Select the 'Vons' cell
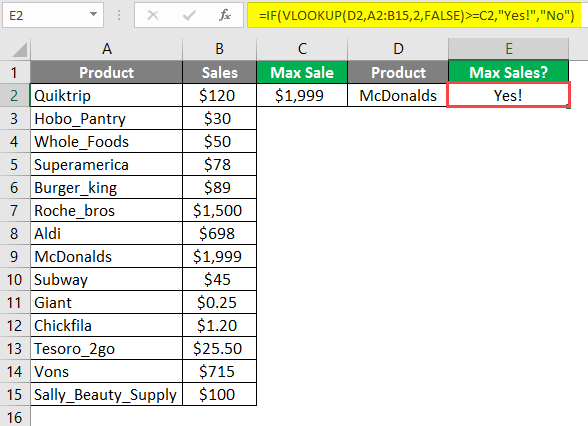 [106, 371]
